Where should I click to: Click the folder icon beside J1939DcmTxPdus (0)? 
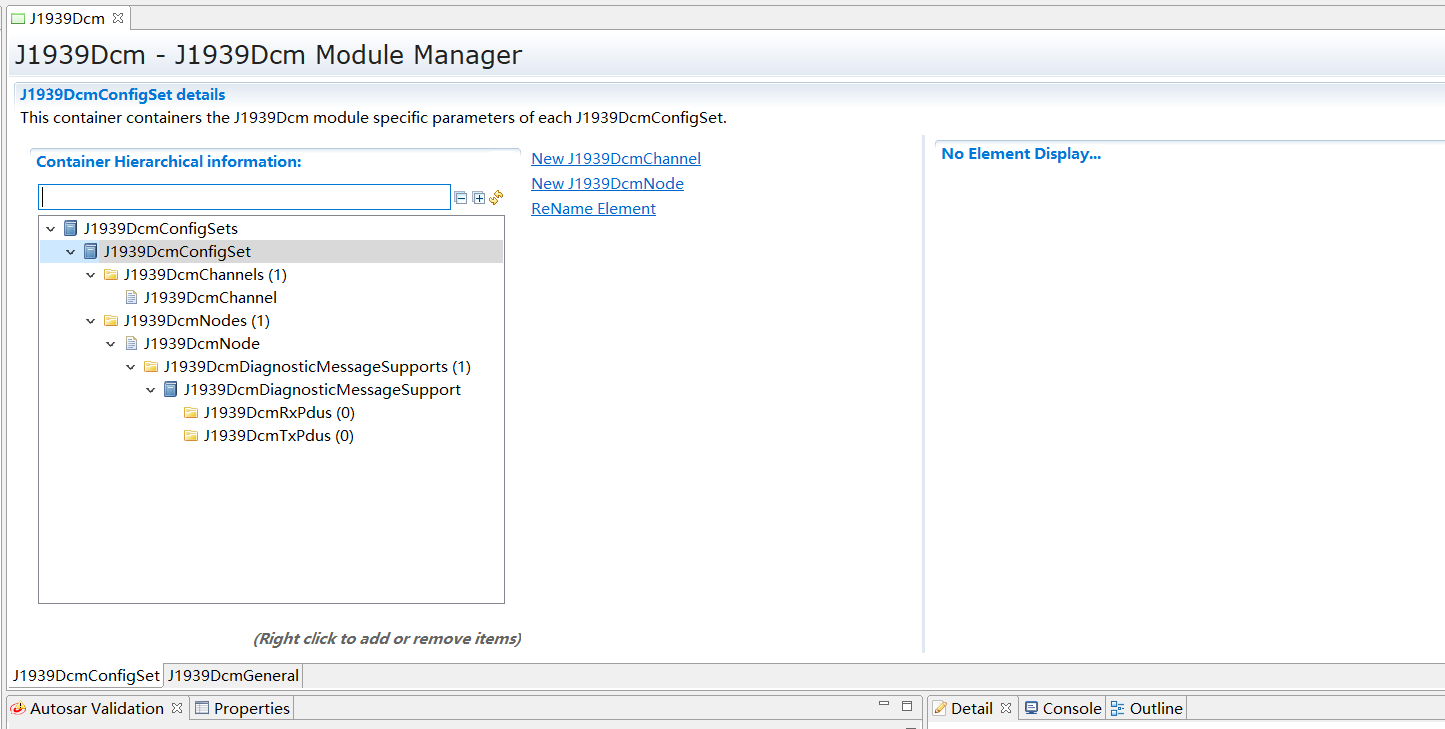tap(191, 435)
